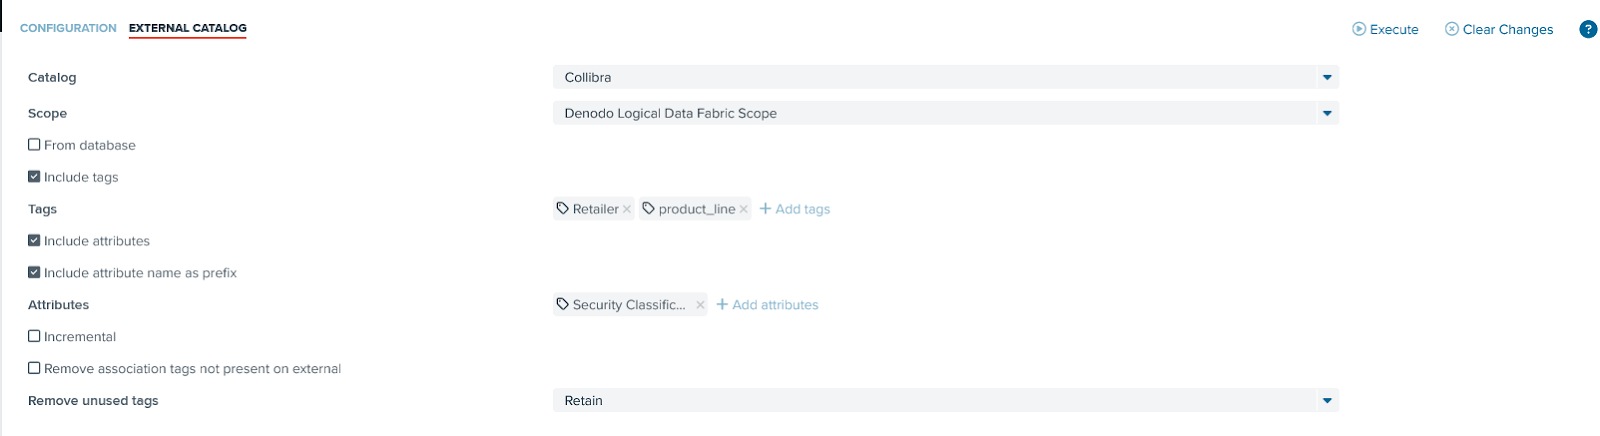Click the plus icon beside Add attributes
Viewport: 1600px width, 436px height.
(722, 304)
